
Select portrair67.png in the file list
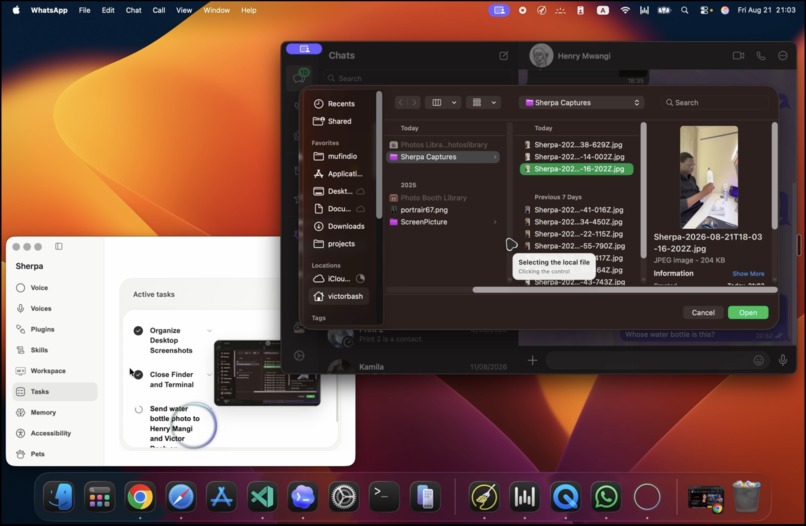point(443,210)
